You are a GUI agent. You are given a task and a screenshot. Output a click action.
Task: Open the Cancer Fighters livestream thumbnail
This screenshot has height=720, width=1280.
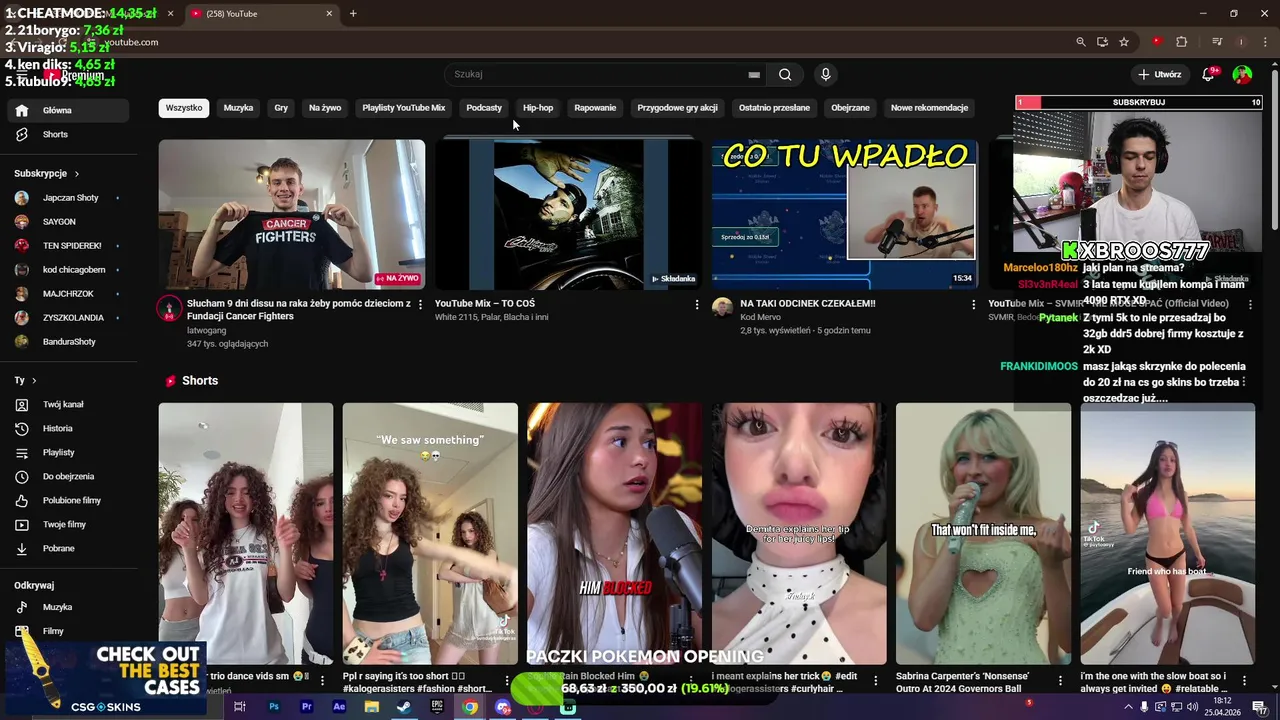[292, 214]
